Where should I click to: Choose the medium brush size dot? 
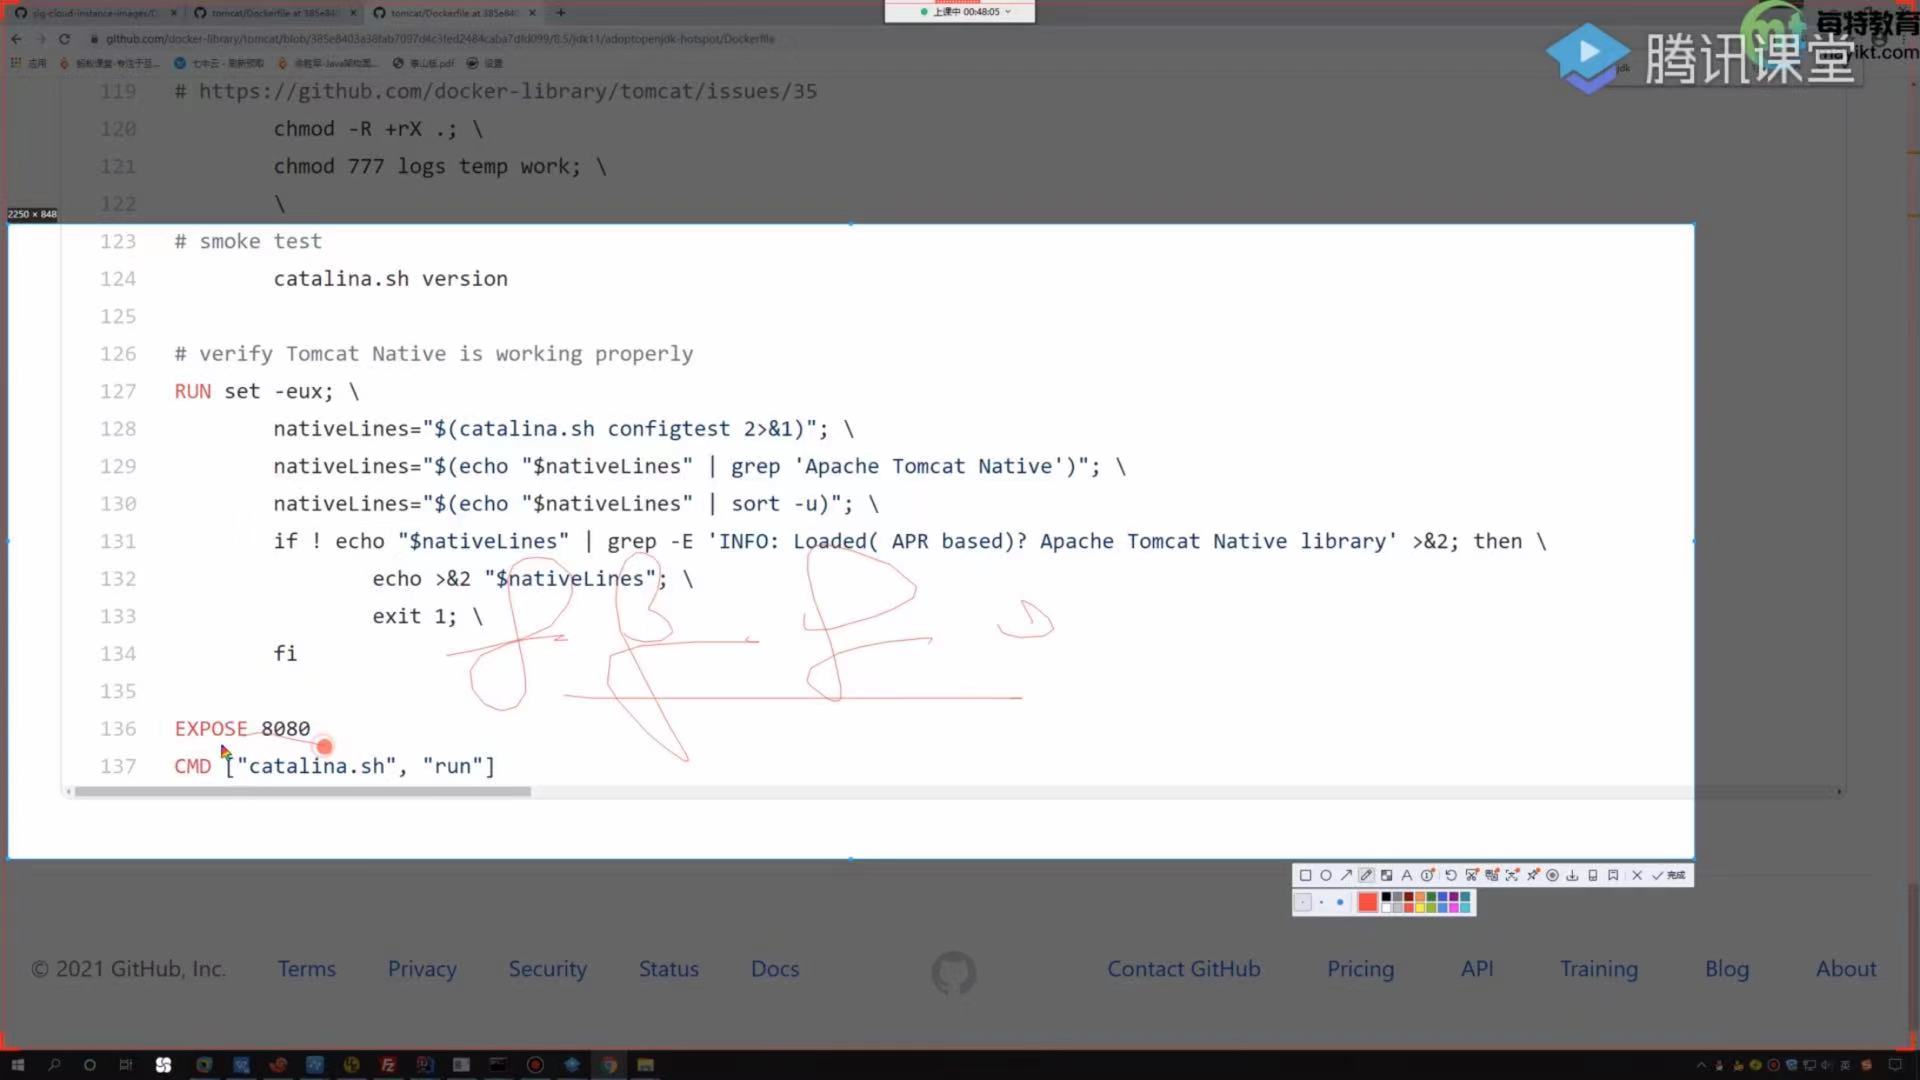click(x=1321, y=902)
